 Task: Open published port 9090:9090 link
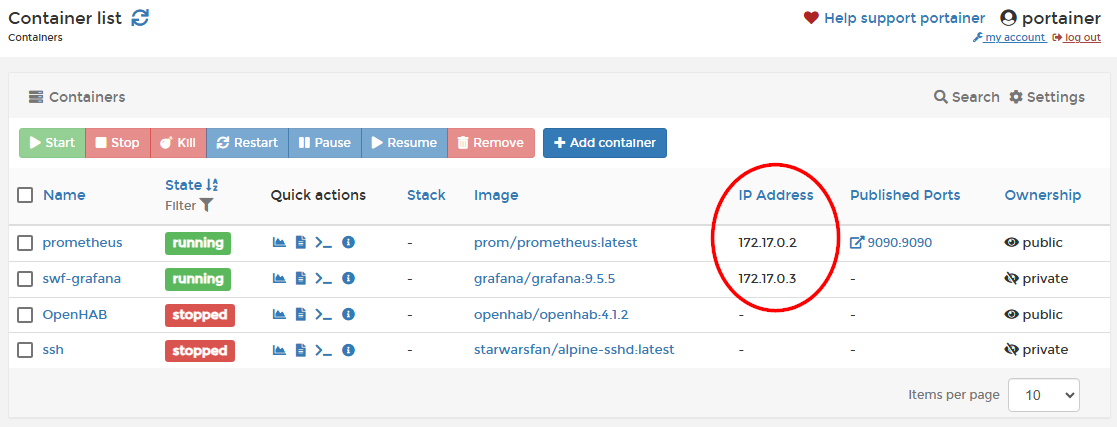891,243
